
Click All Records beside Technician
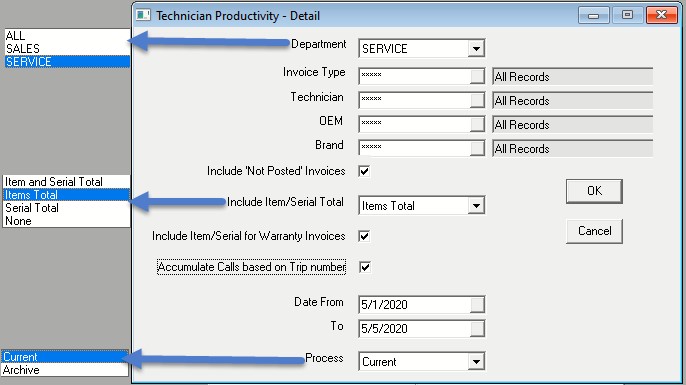click(x=573, y=101)
